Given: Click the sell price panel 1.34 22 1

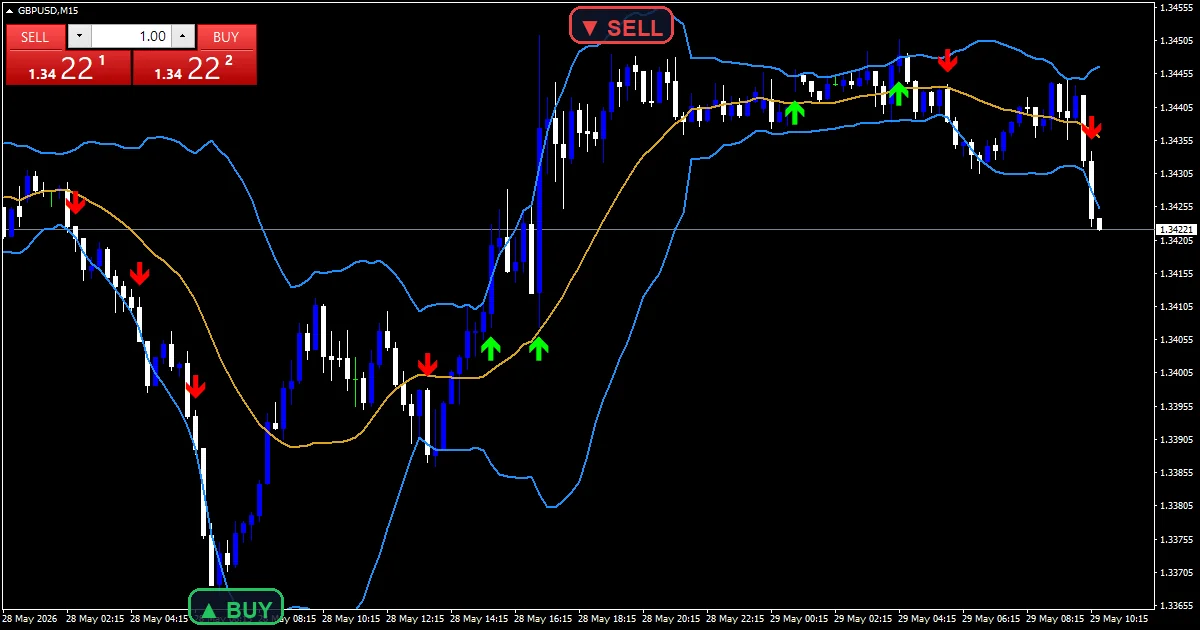Looking at the screenshot, I should [68, 68].
